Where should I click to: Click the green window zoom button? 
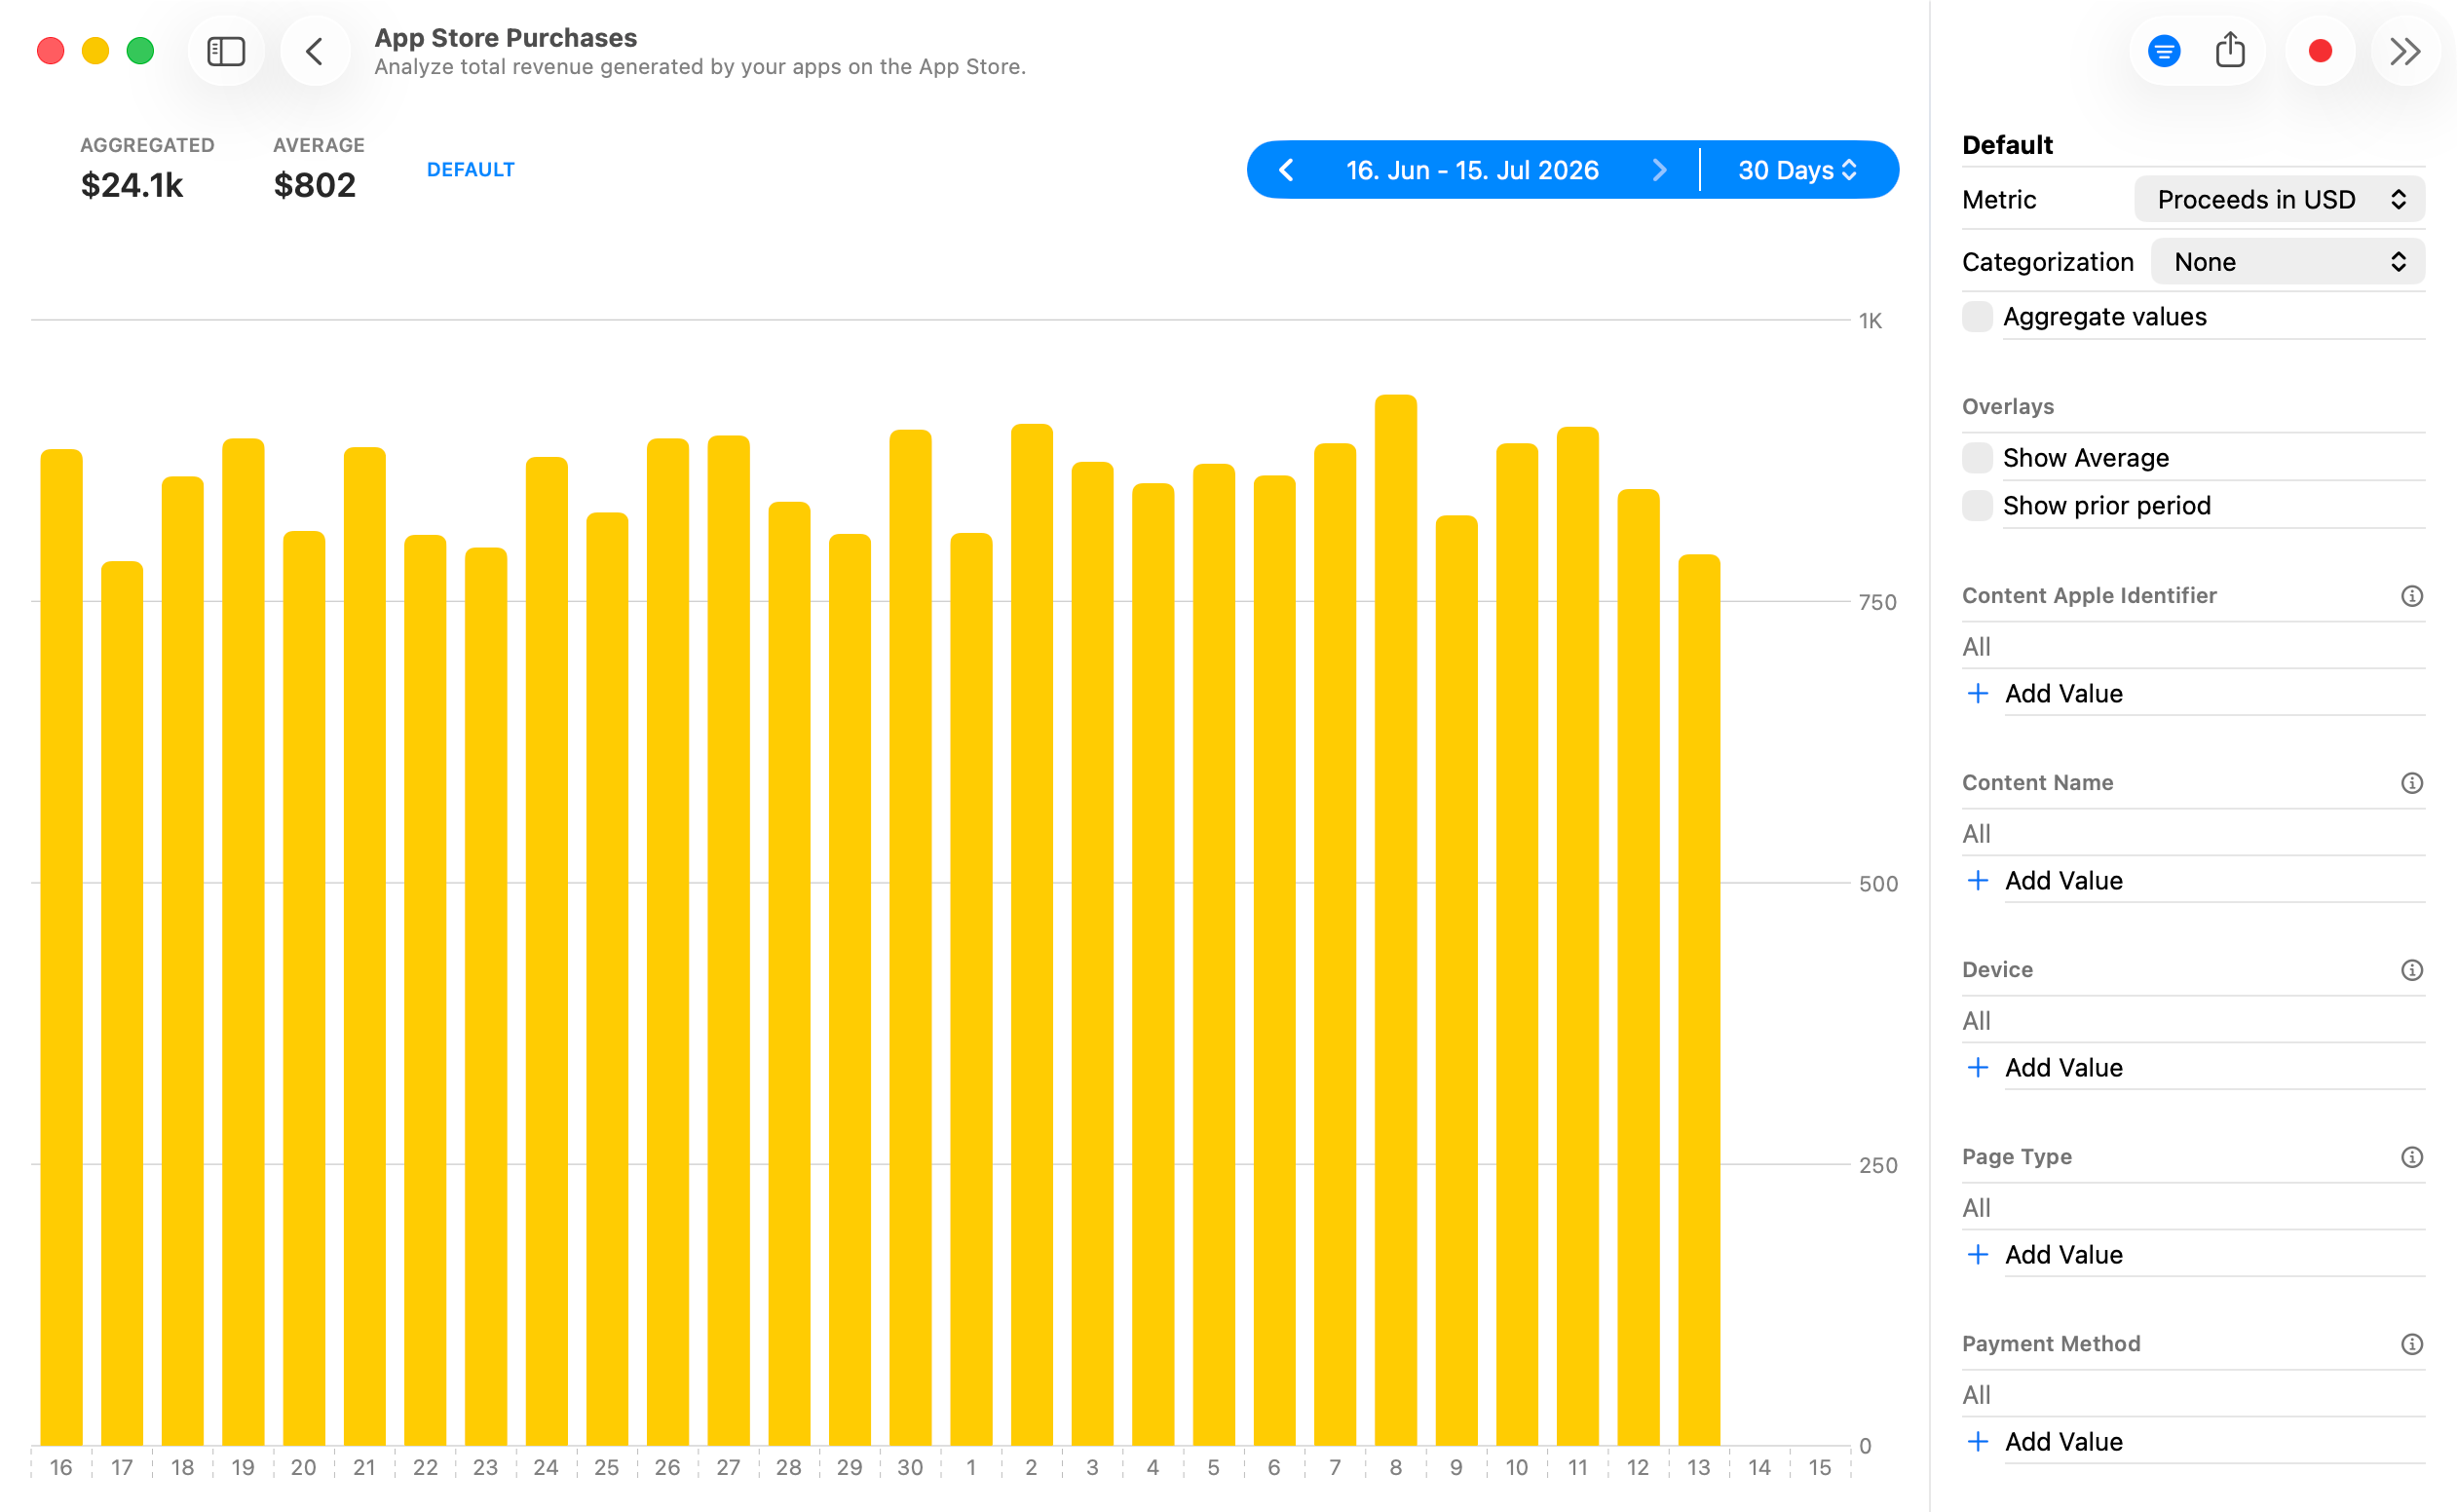click(140, 51)
